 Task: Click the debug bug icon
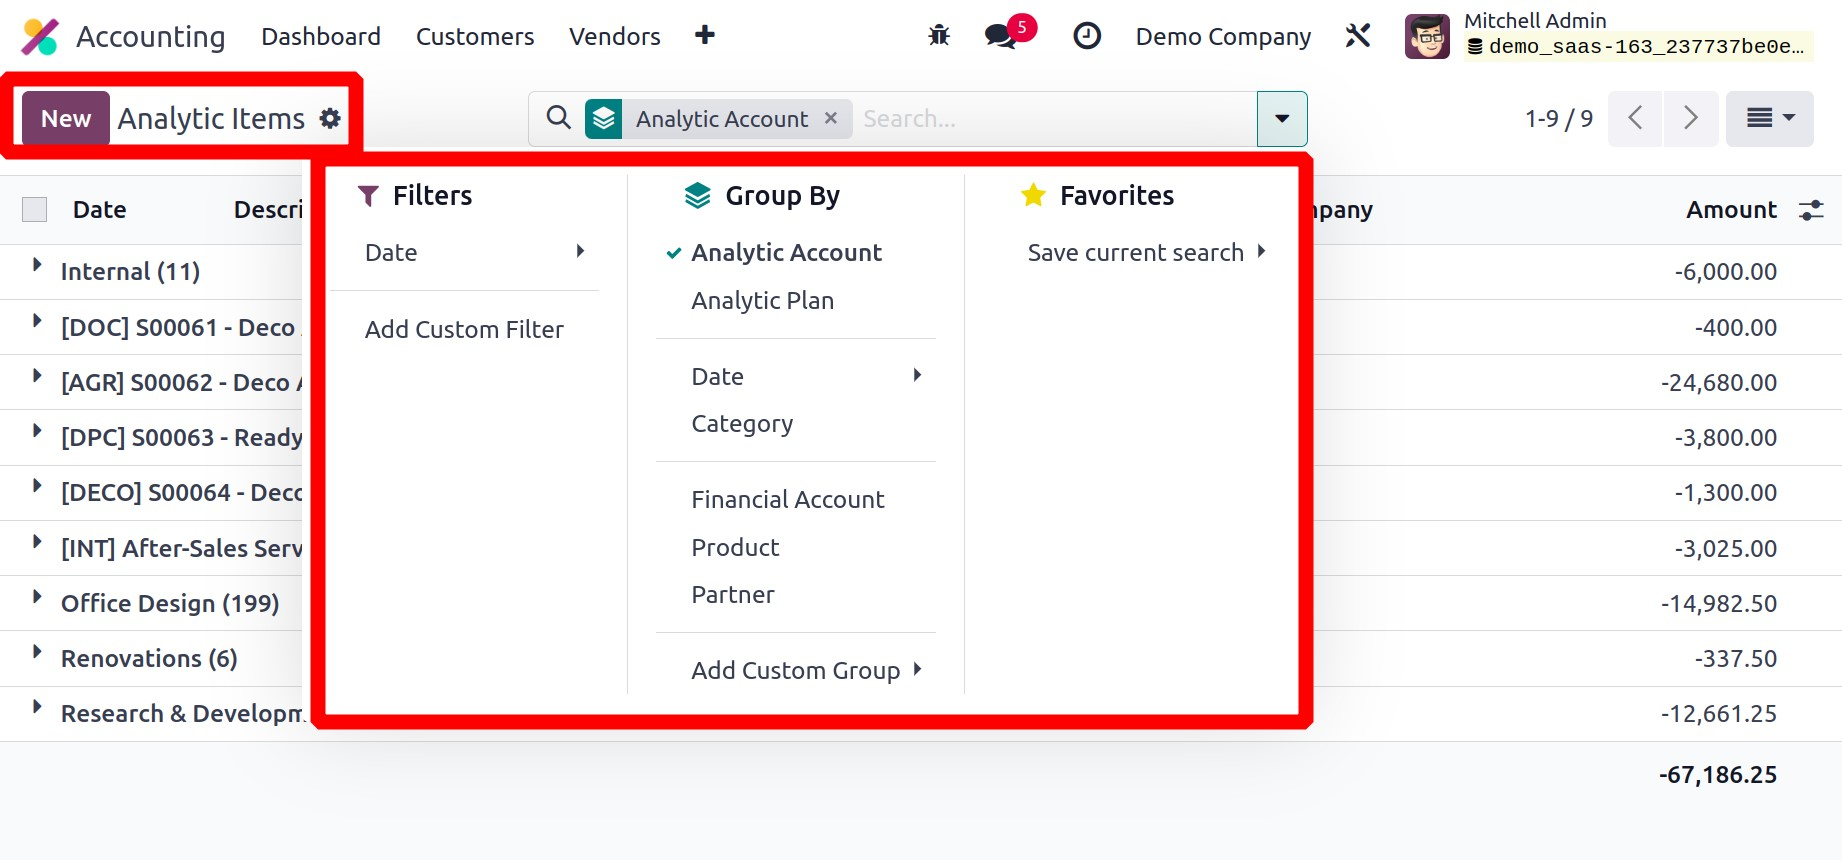pos(938,36)
